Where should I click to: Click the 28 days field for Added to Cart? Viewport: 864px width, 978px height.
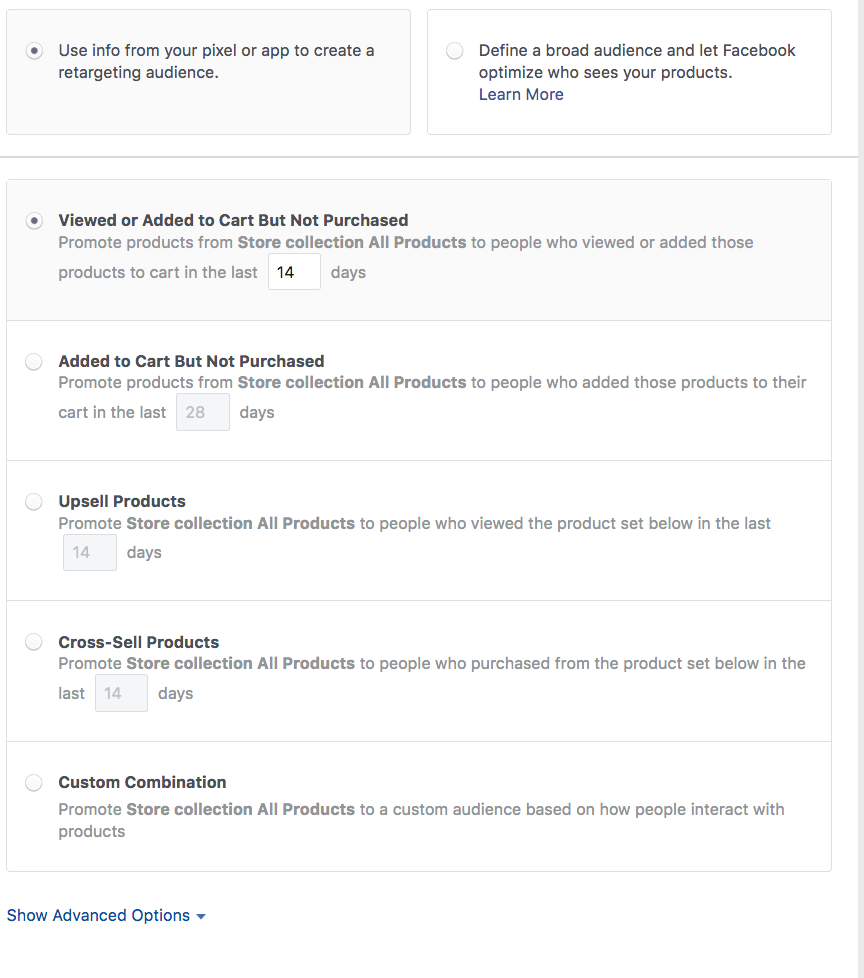[203, 412]
